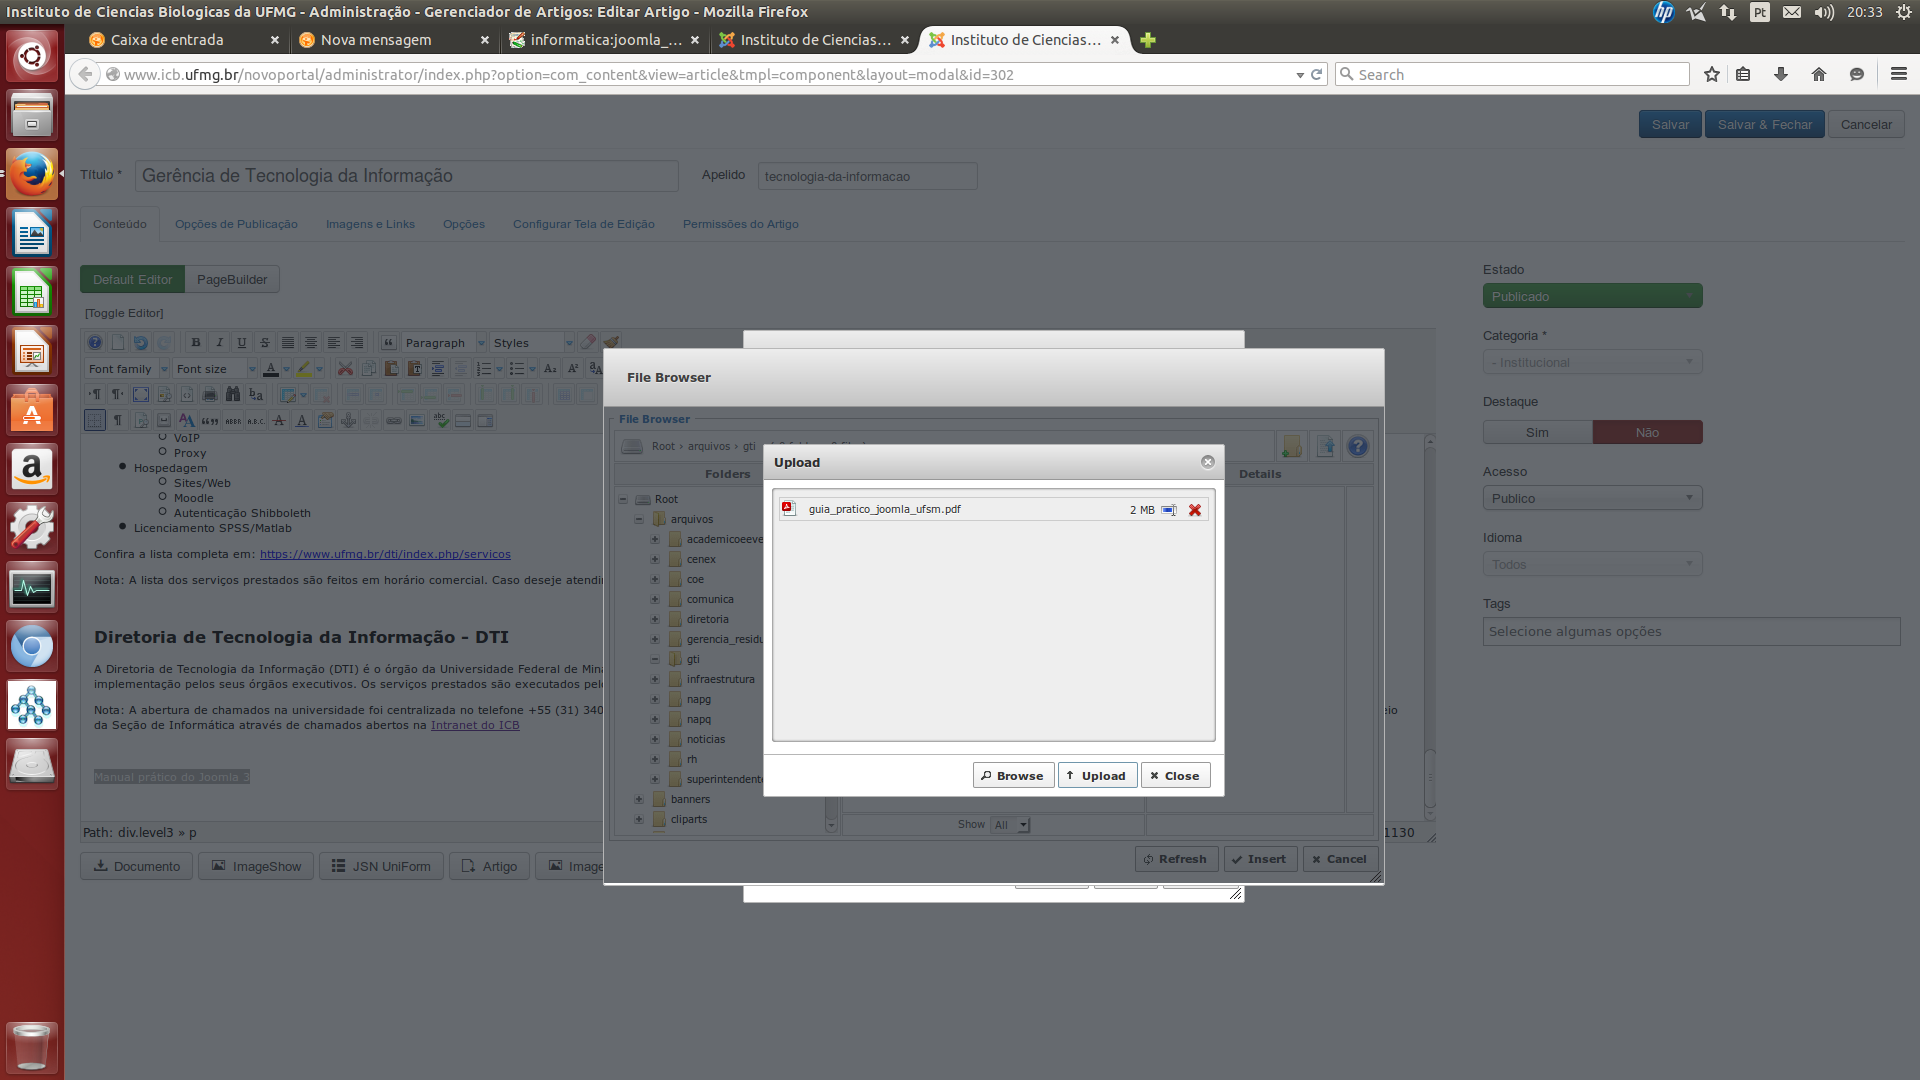Launch LibreOffice Writer from the dock
1920x1080 pixels.
(x=32, y=235)
